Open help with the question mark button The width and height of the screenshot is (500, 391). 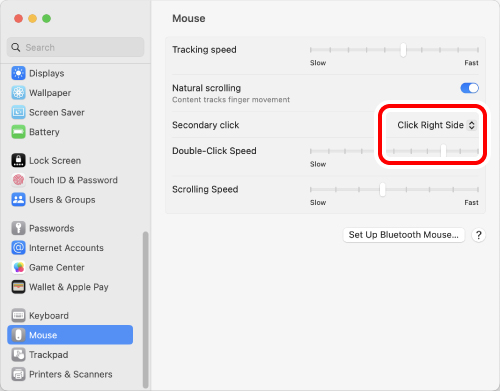pyautogui.click(x=478, y=235)
